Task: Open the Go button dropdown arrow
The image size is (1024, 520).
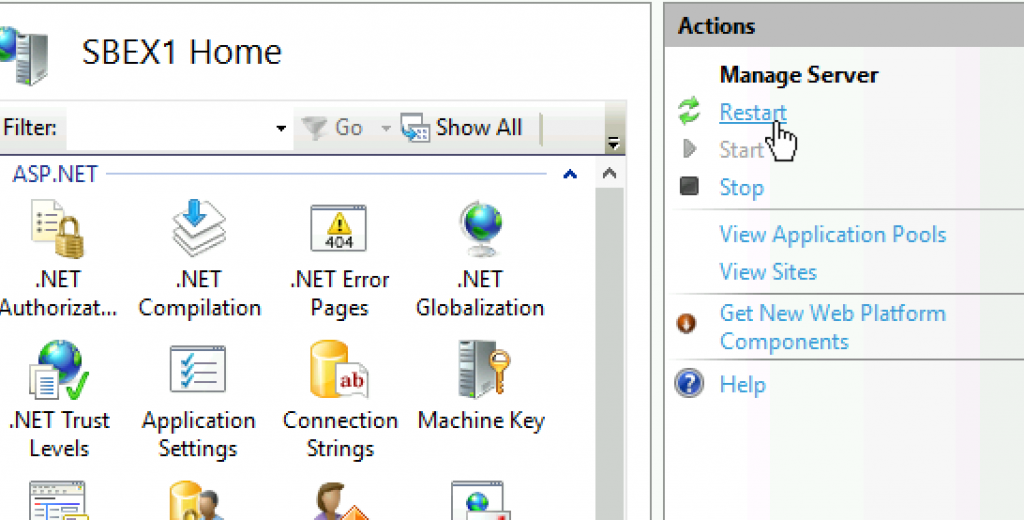Action: [x=386, y=128]
